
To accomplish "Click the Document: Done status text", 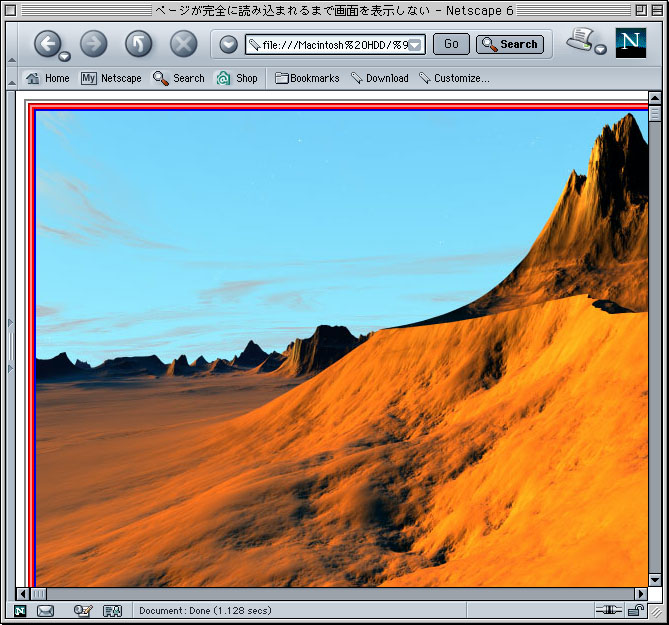I will coord(205,611).
